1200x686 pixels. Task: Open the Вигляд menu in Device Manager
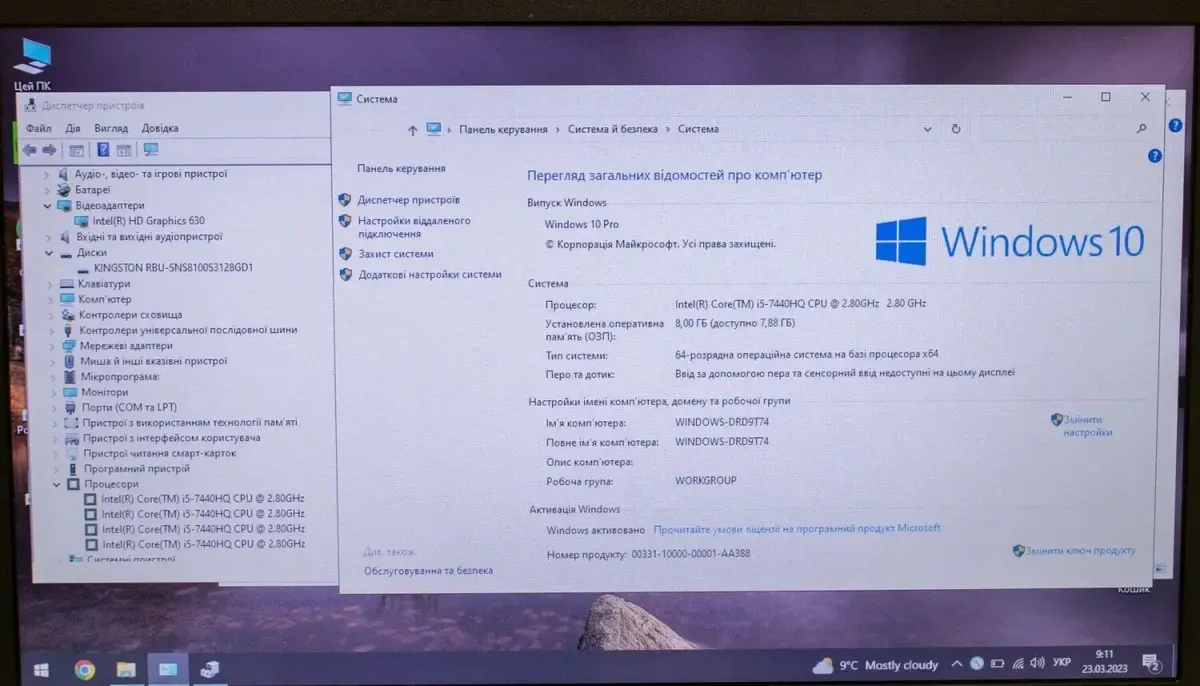(x=111, y=128)
